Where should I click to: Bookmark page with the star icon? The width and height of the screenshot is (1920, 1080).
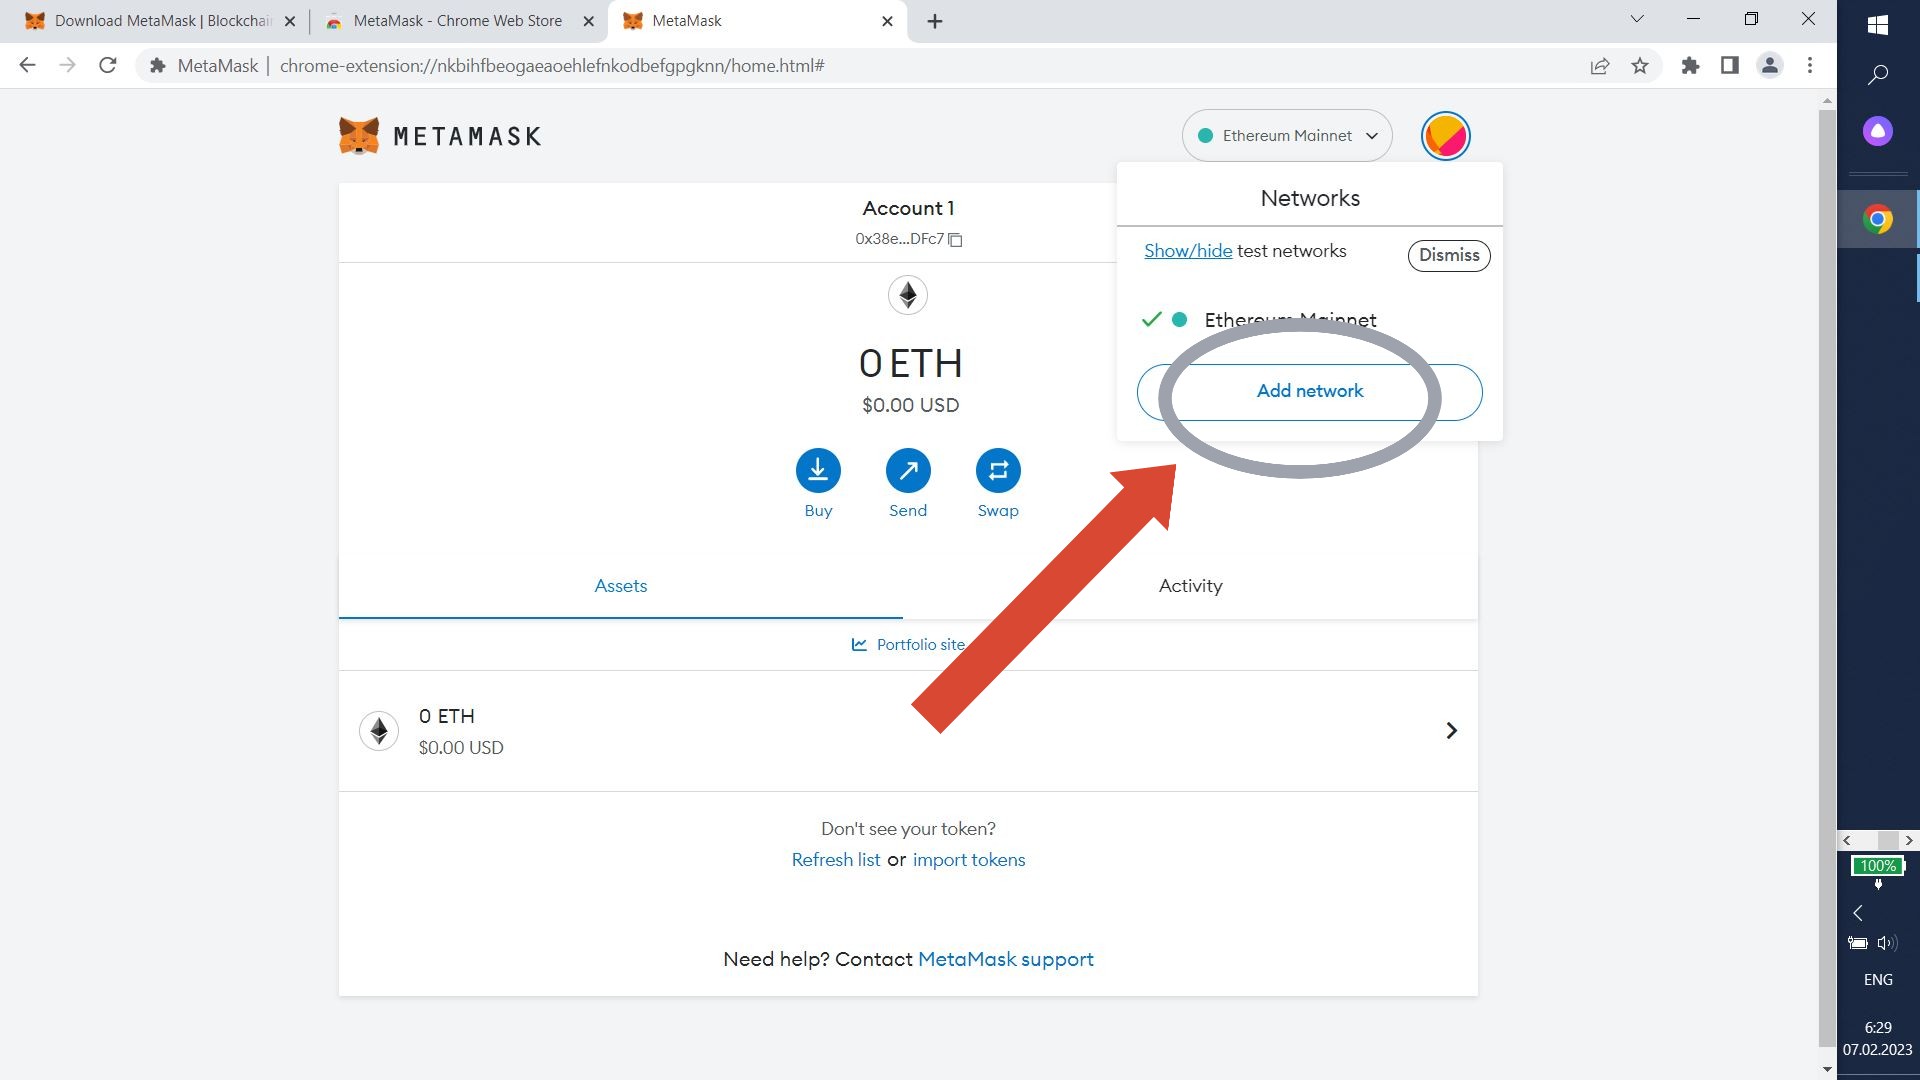[1640, 66]
